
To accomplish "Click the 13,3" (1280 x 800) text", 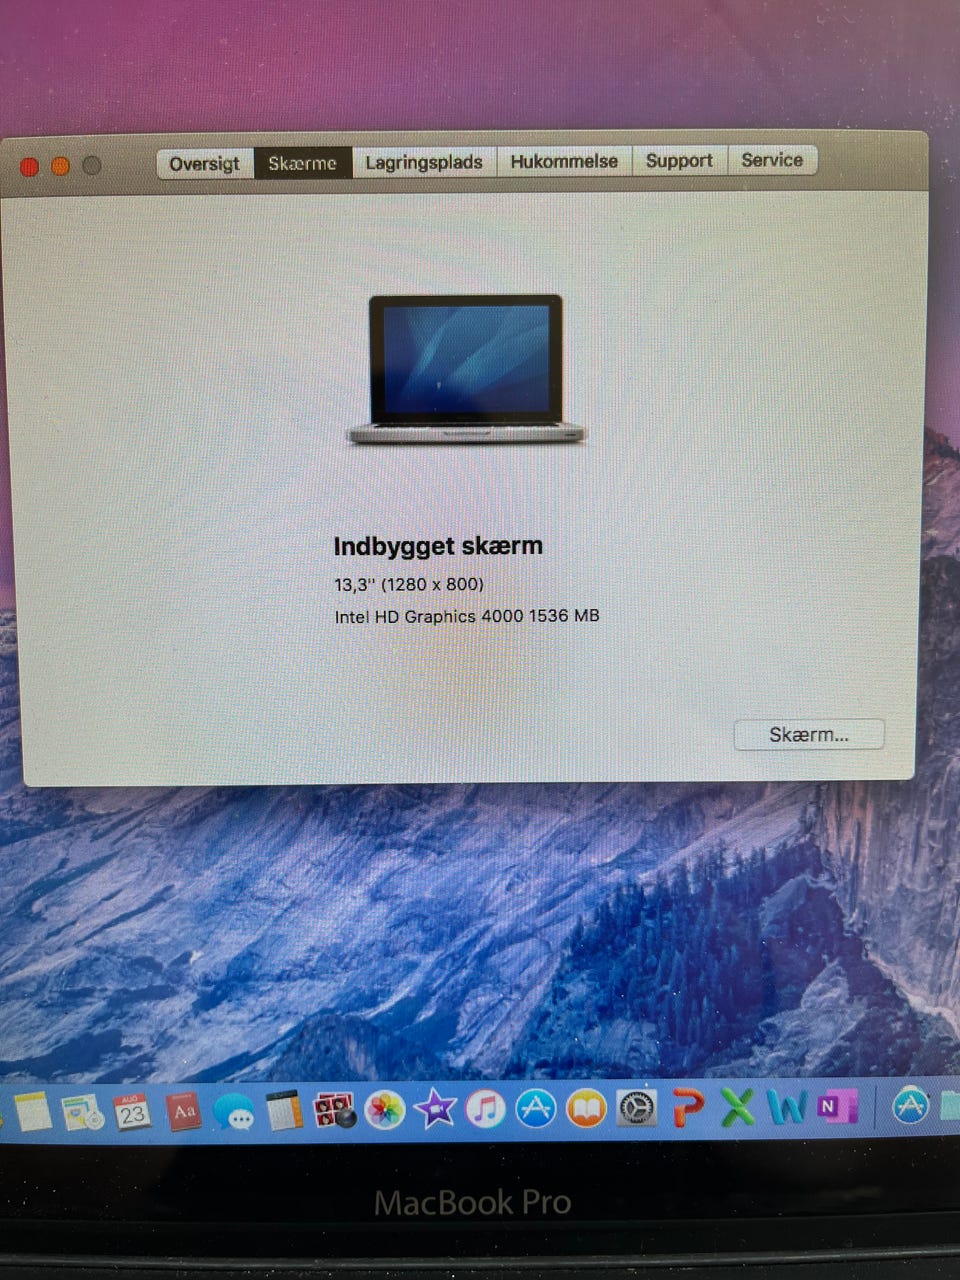I will tap(409, 584).
